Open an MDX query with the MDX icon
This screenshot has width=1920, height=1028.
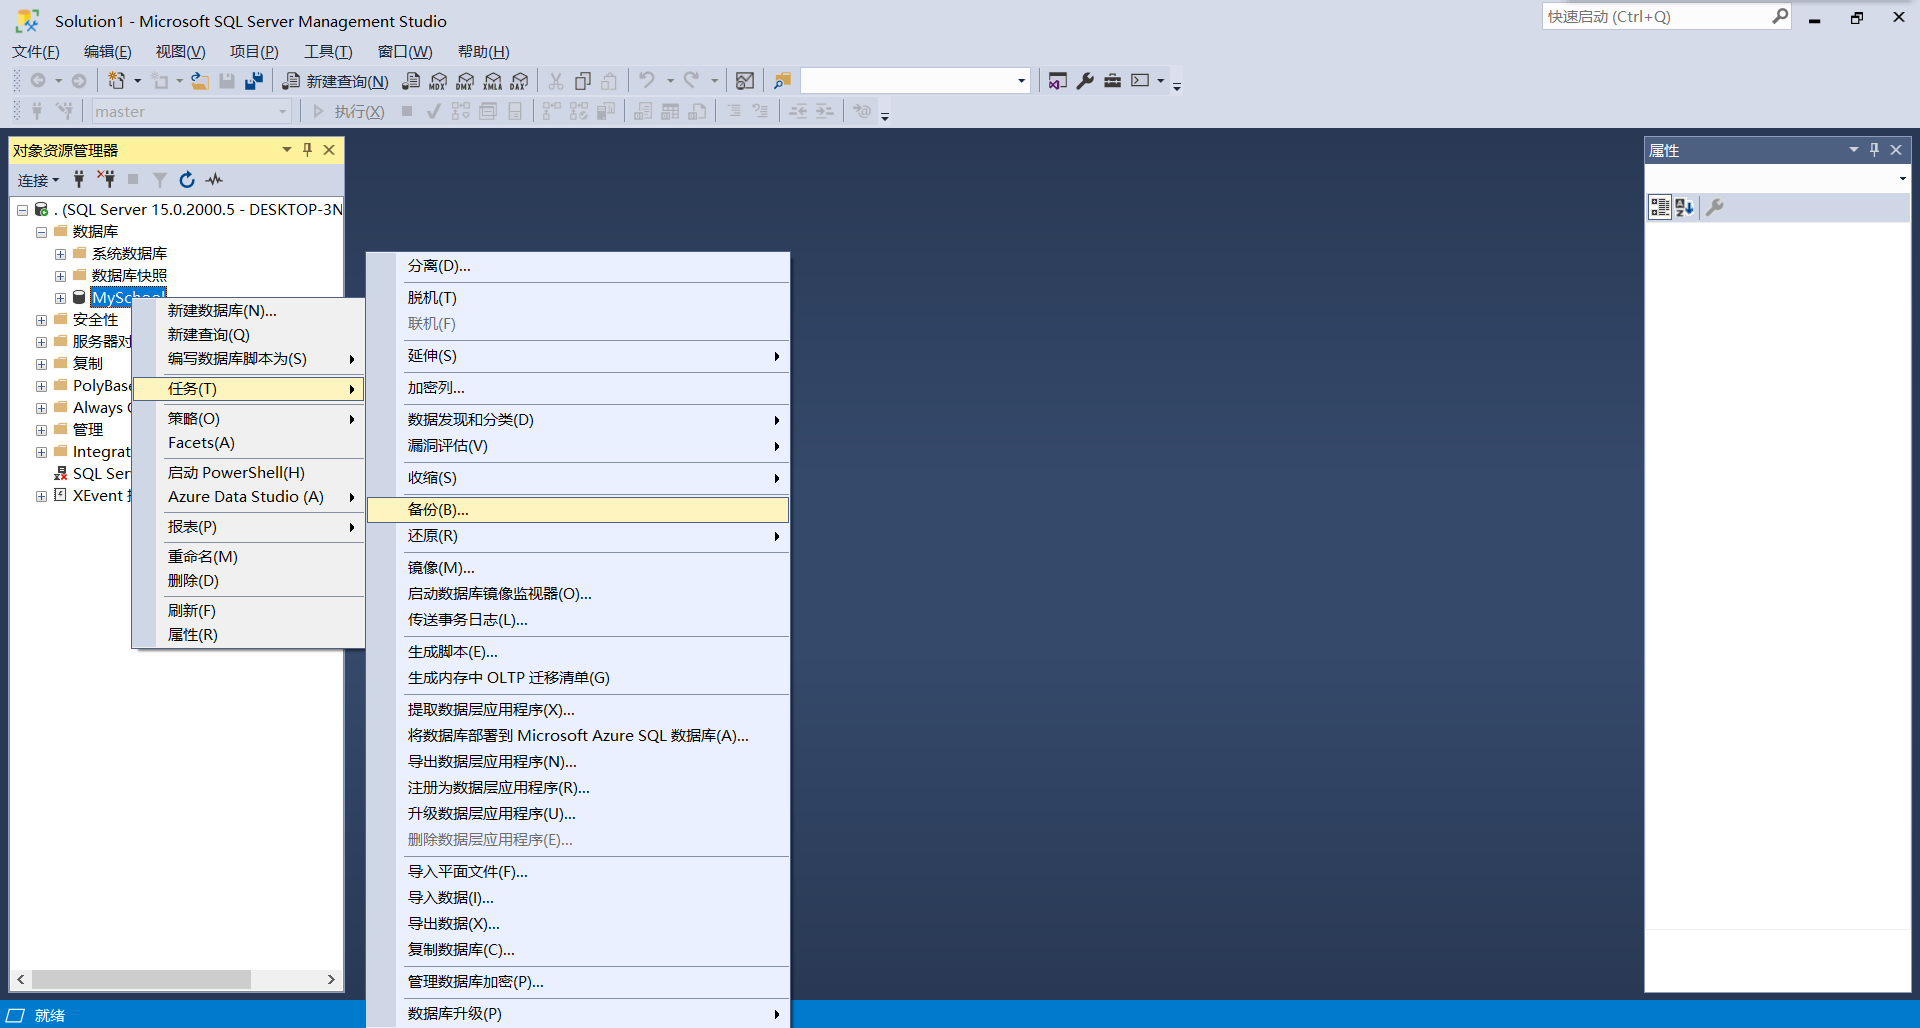tap(438, 81)
